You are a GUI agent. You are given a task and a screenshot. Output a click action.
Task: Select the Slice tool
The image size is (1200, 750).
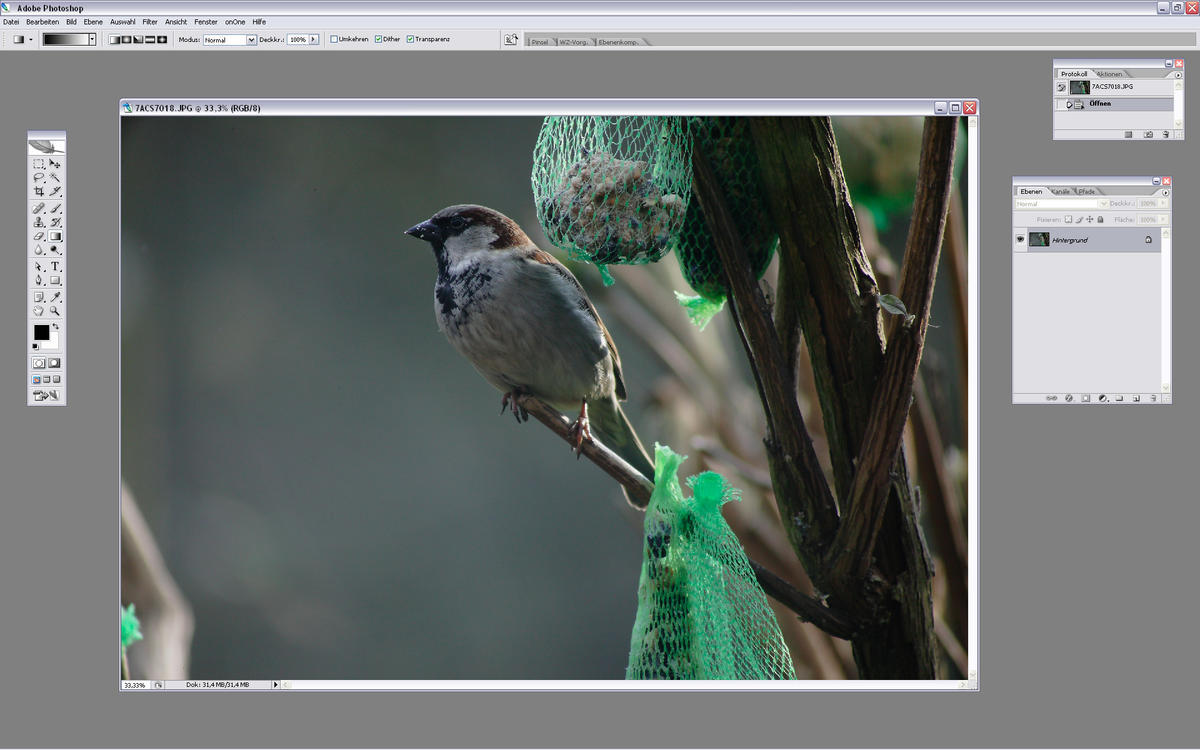click(x=55, y=191)
